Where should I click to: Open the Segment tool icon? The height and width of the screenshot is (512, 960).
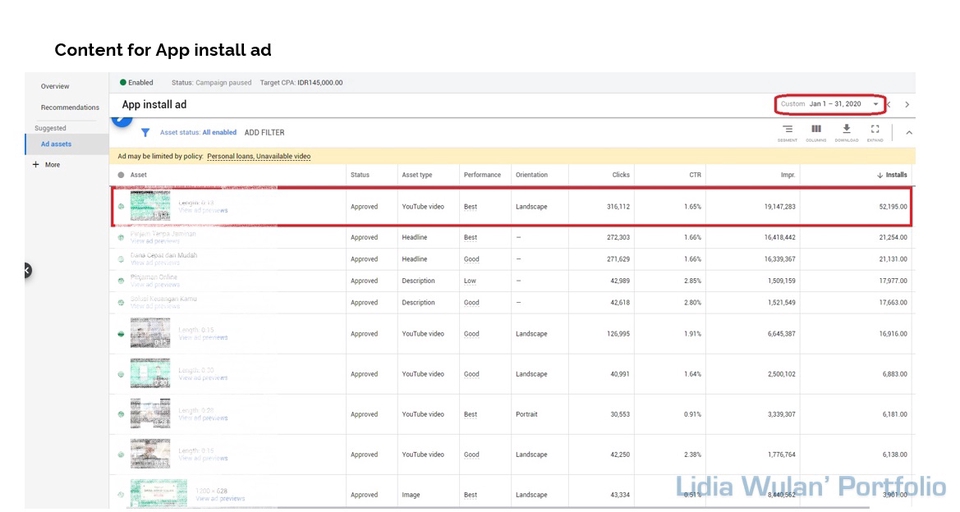[x=787, y=129]
